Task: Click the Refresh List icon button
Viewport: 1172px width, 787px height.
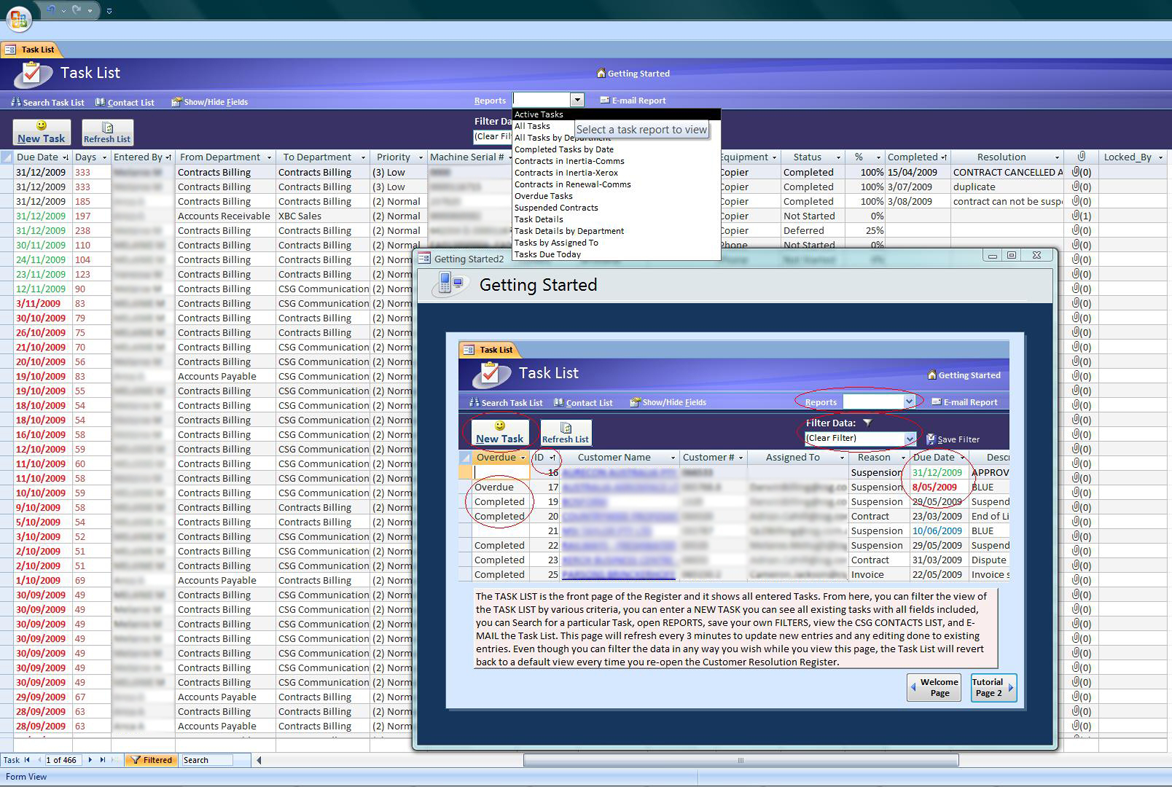Action: [107, 132]
